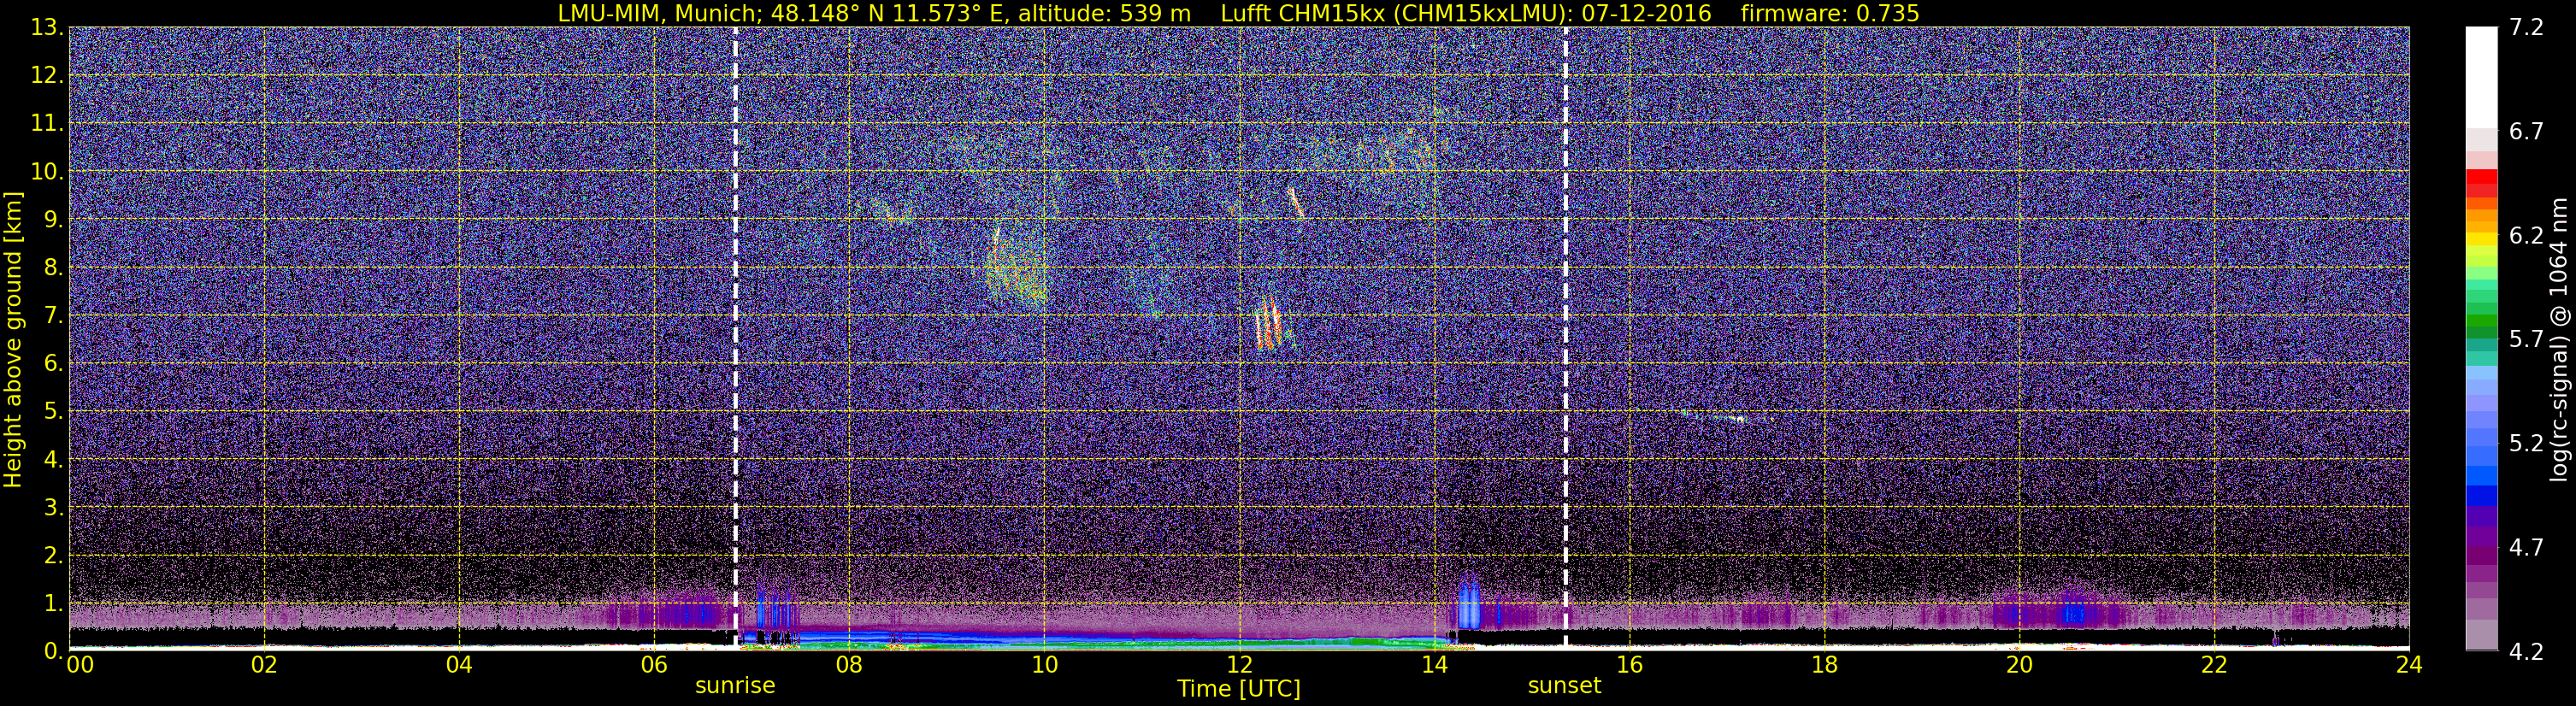Click the 'sunrise' label below the axis

click(x=735, y=686)
